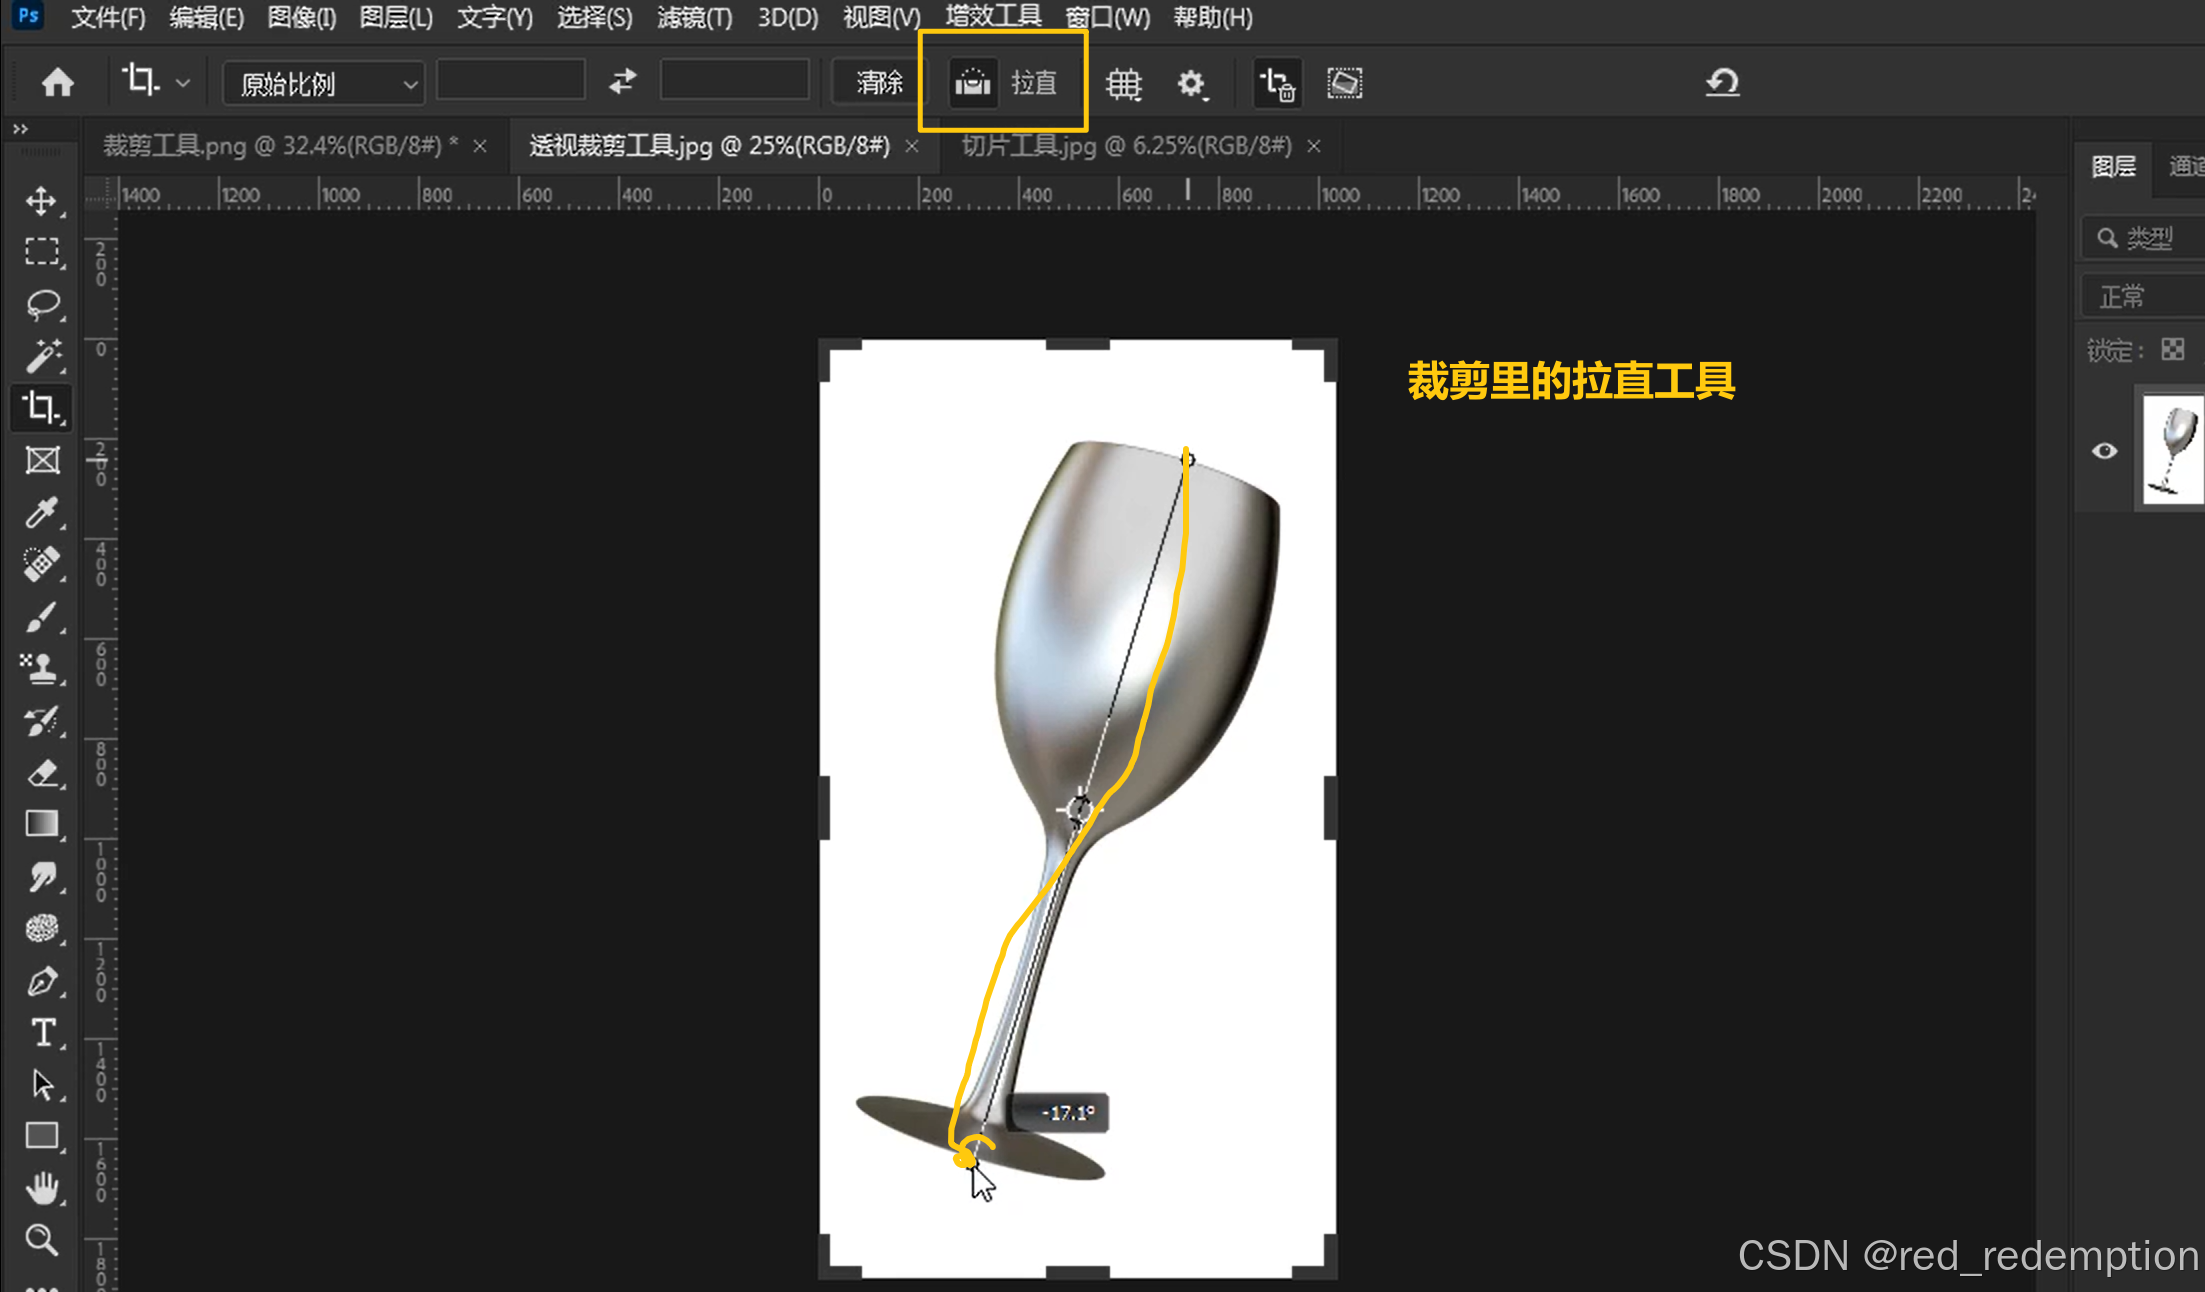Go to the Home screen icon
This screenshot has width=2205, height=1292.
click(57, 82)
